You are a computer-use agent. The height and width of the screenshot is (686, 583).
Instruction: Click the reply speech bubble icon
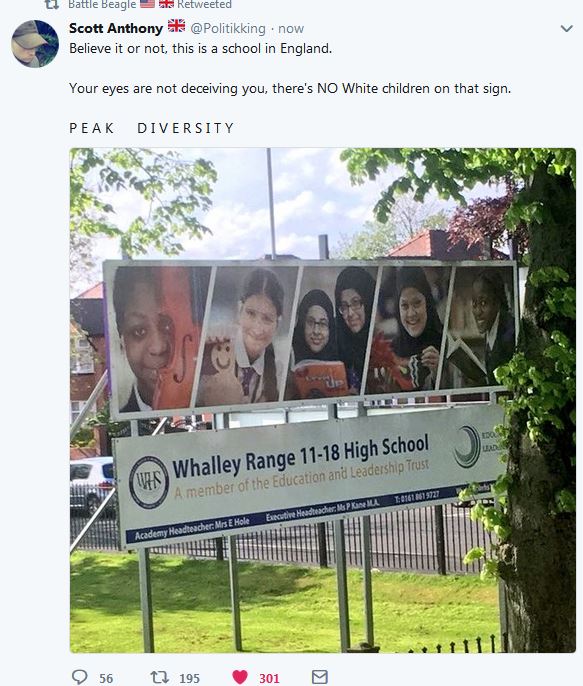pos(79,677)
